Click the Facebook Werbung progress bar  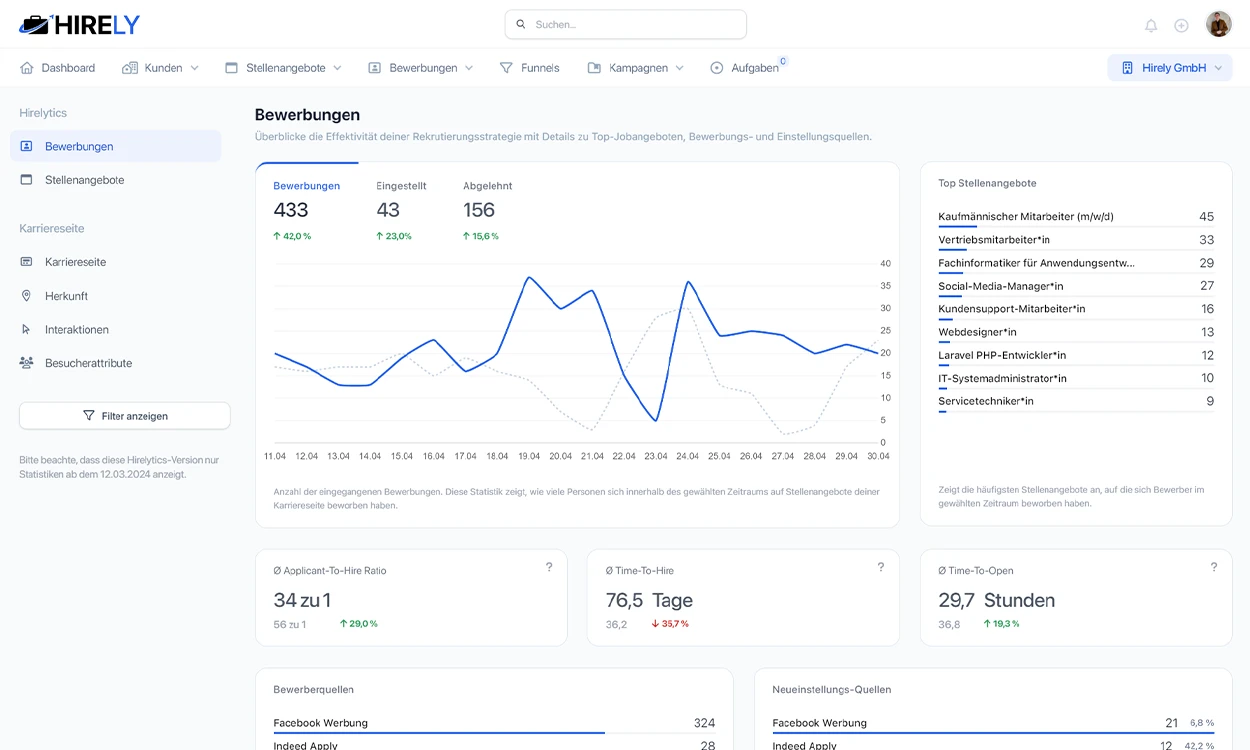[x=440, y=734]
